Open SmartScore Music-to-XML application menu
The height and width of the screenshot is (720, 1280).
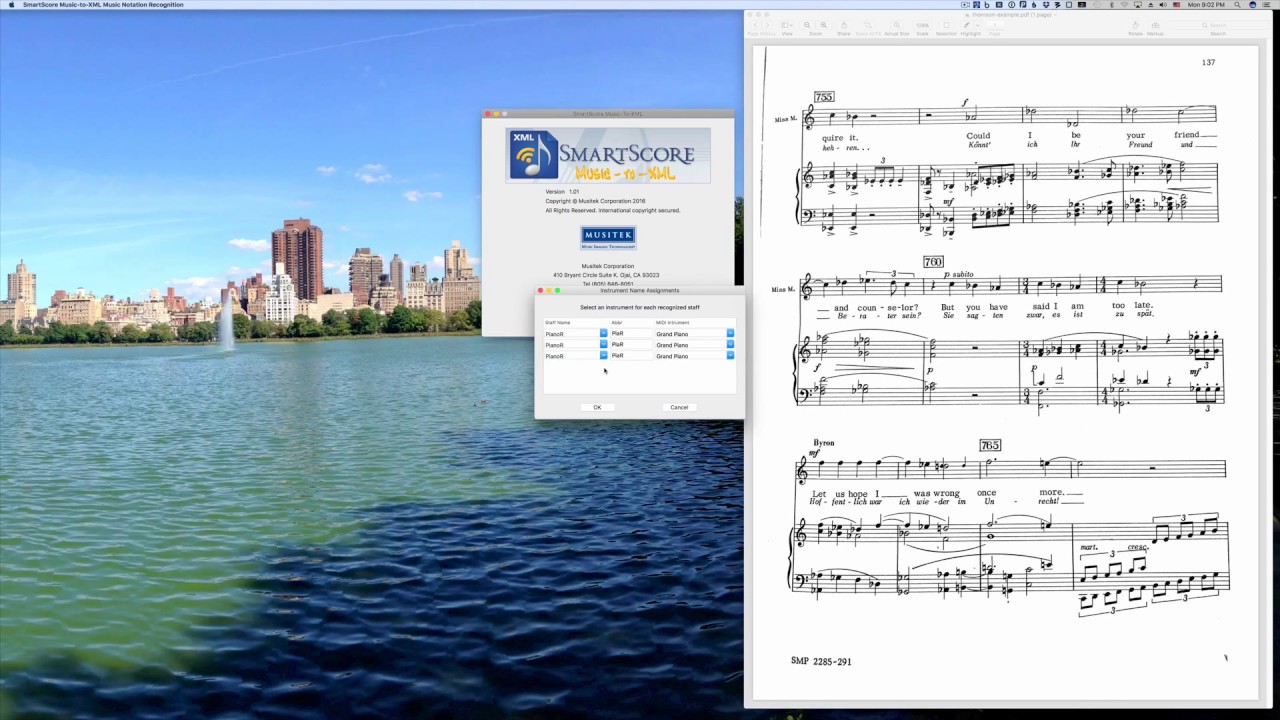[103, 4]
